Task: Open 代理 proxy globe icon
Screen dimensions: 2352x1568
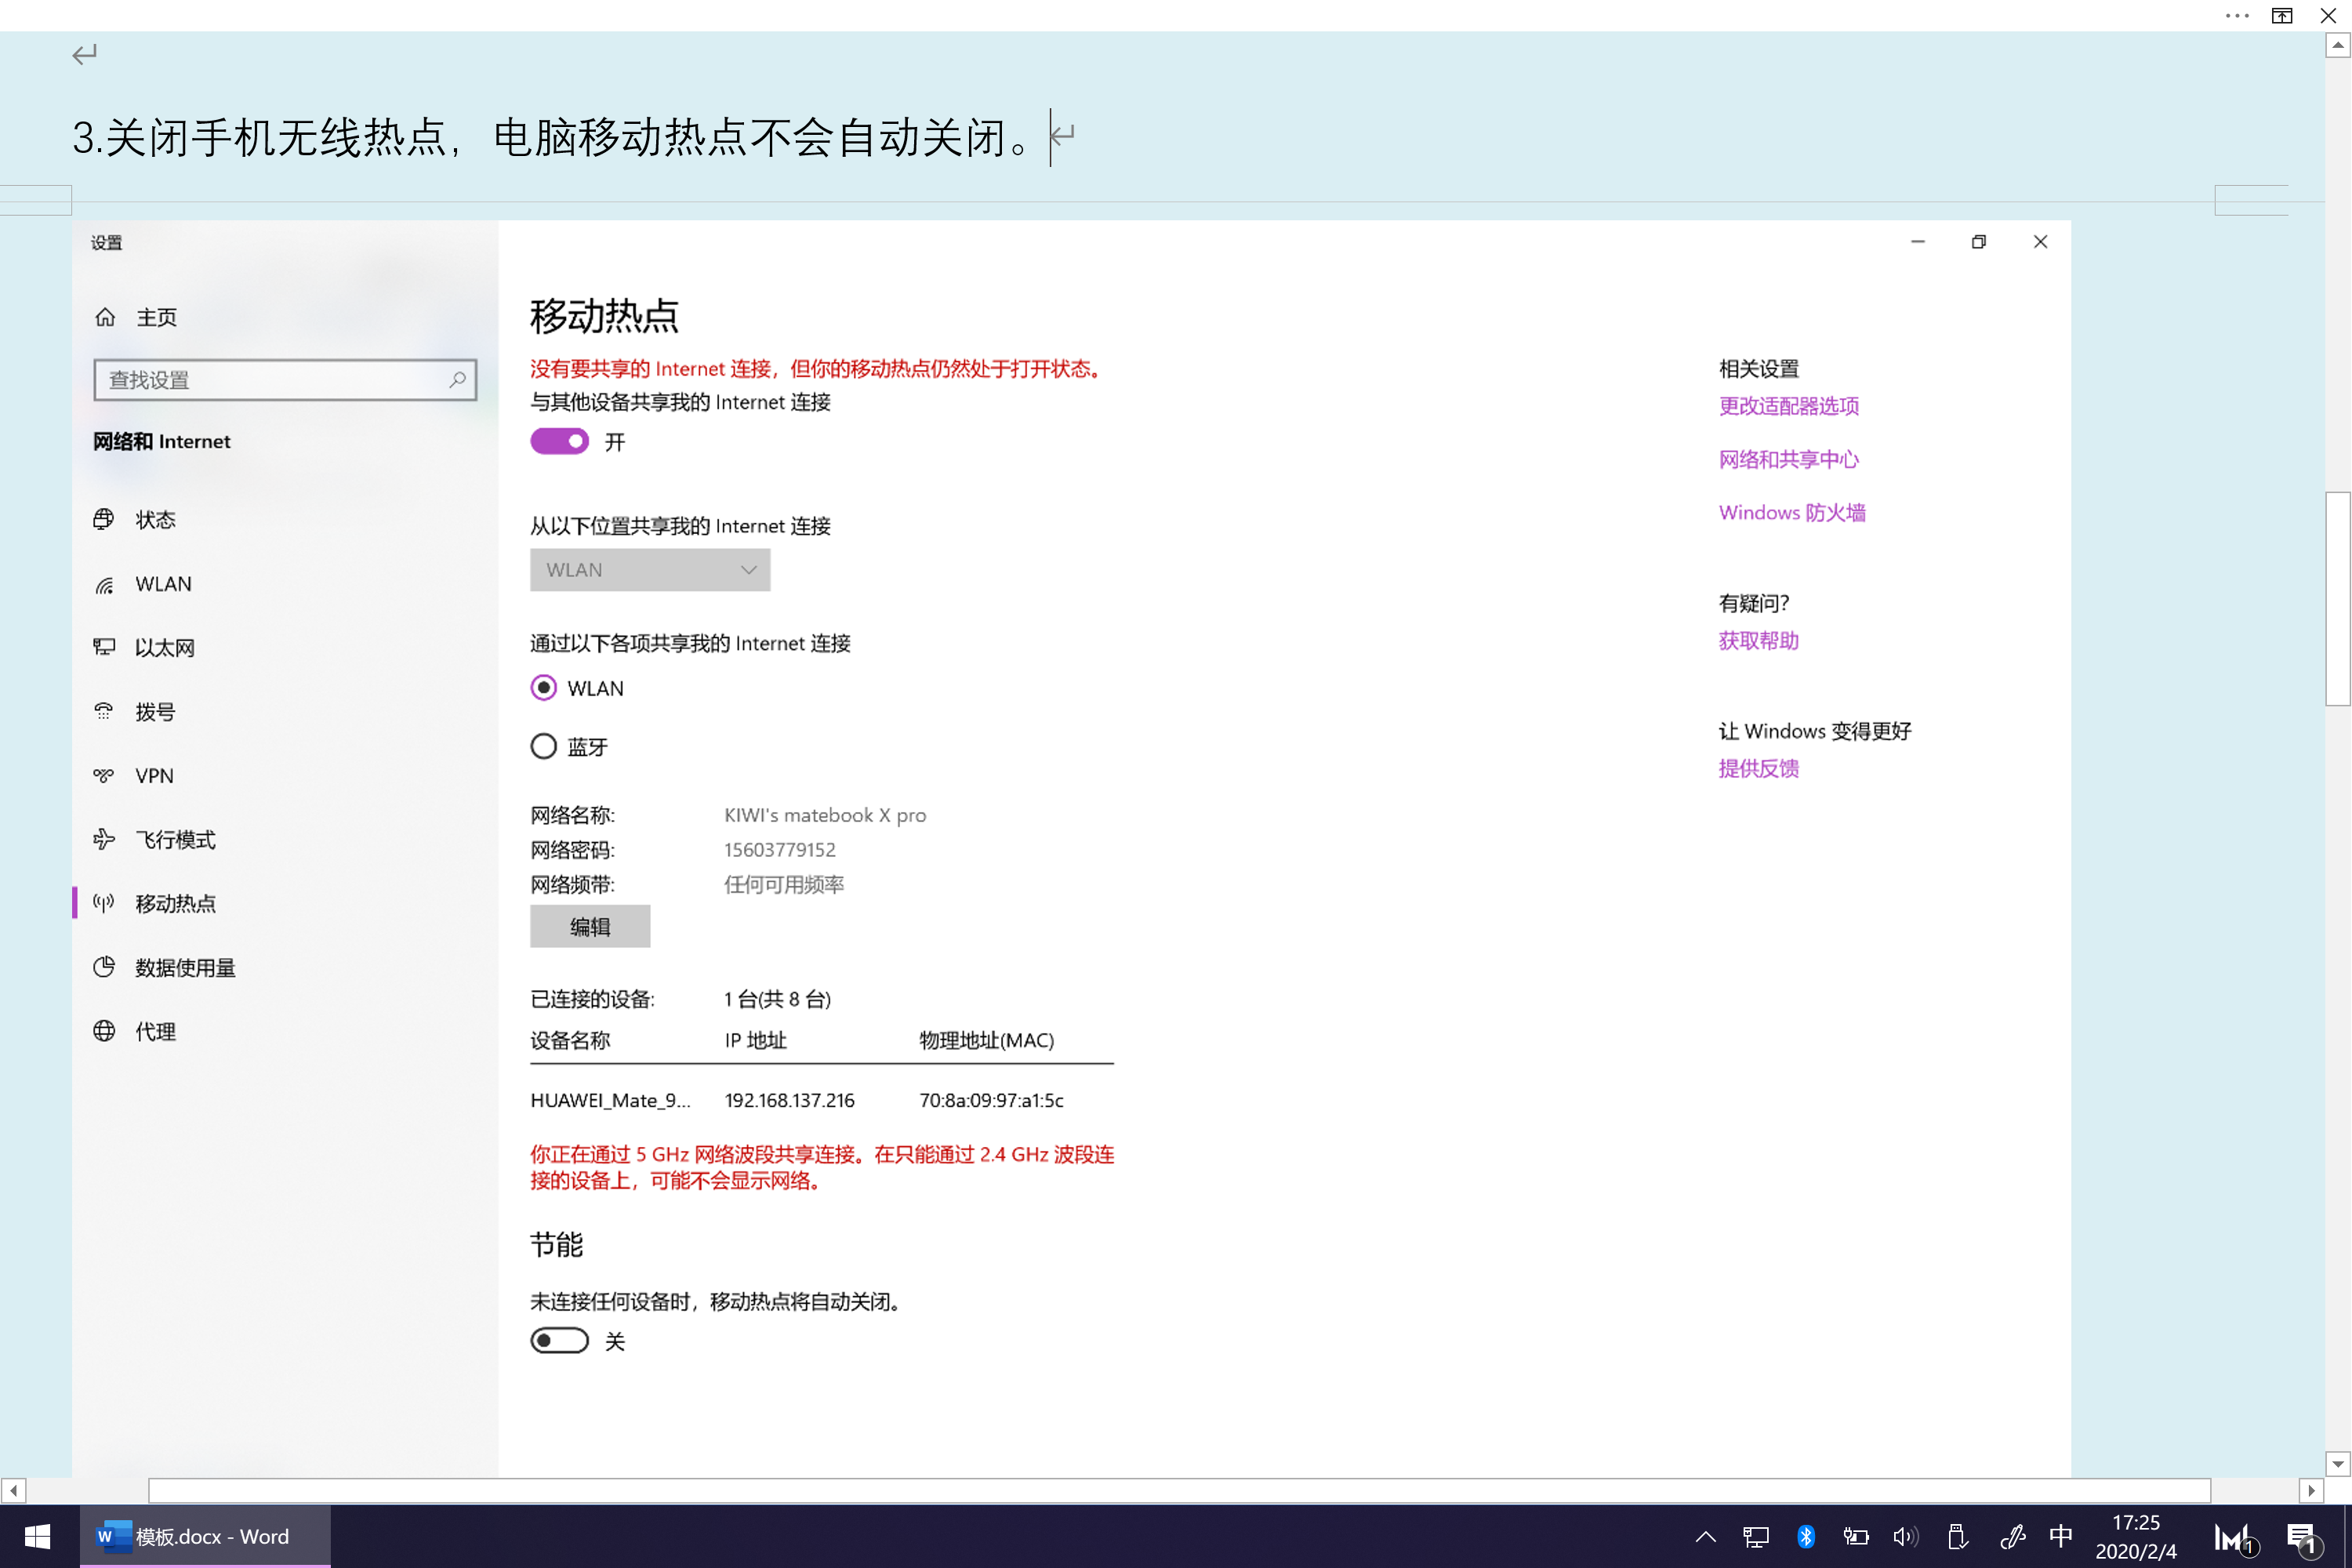Action: pyautogui.click(x=104, y=1031)
